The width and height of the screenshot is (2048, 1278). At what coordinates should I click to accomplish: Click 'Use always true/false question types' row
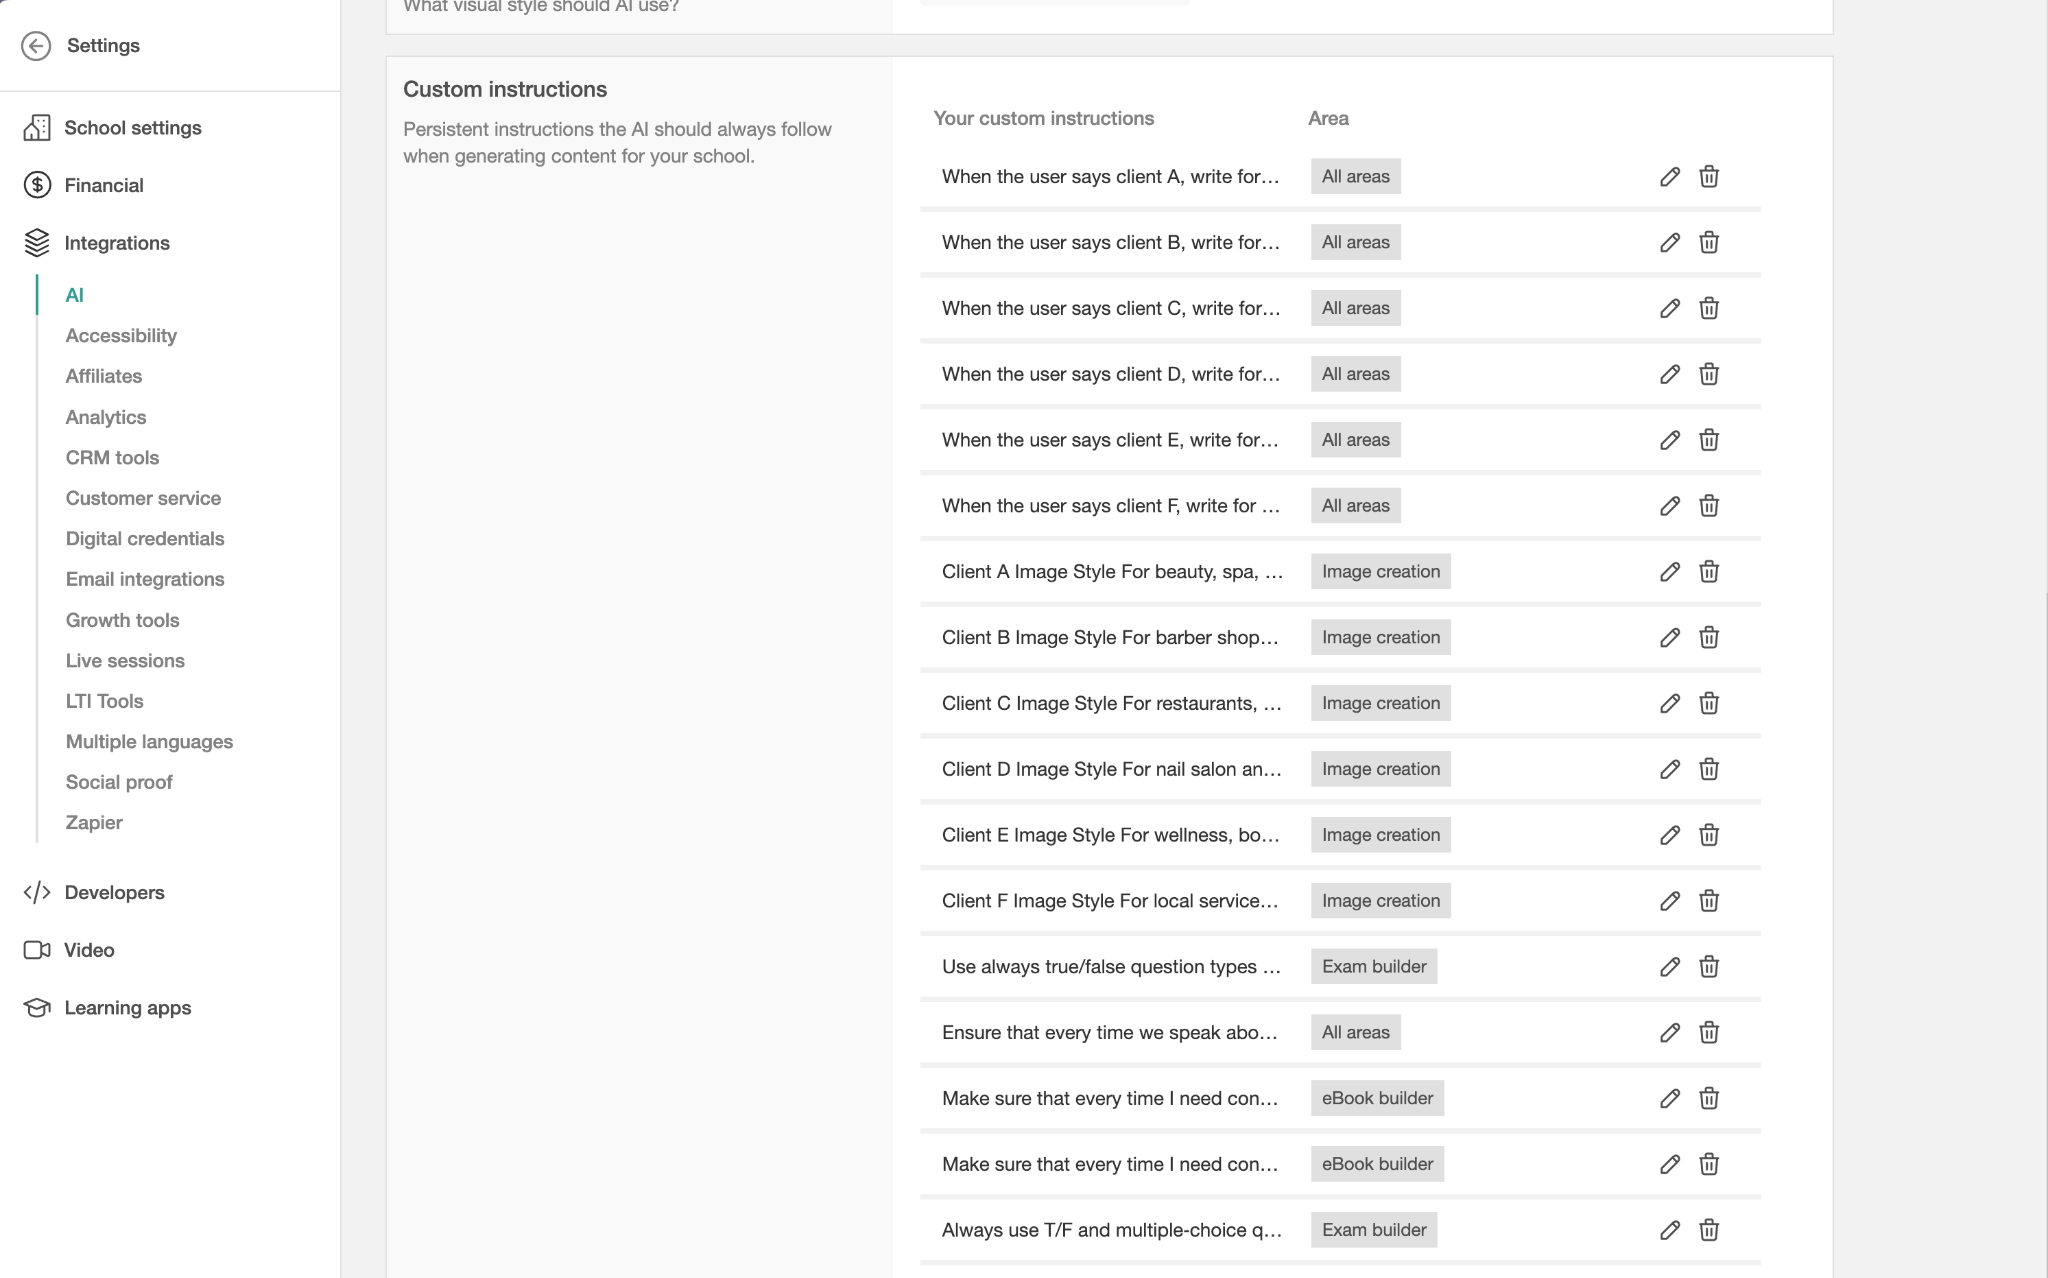[x=1340, y=967]
